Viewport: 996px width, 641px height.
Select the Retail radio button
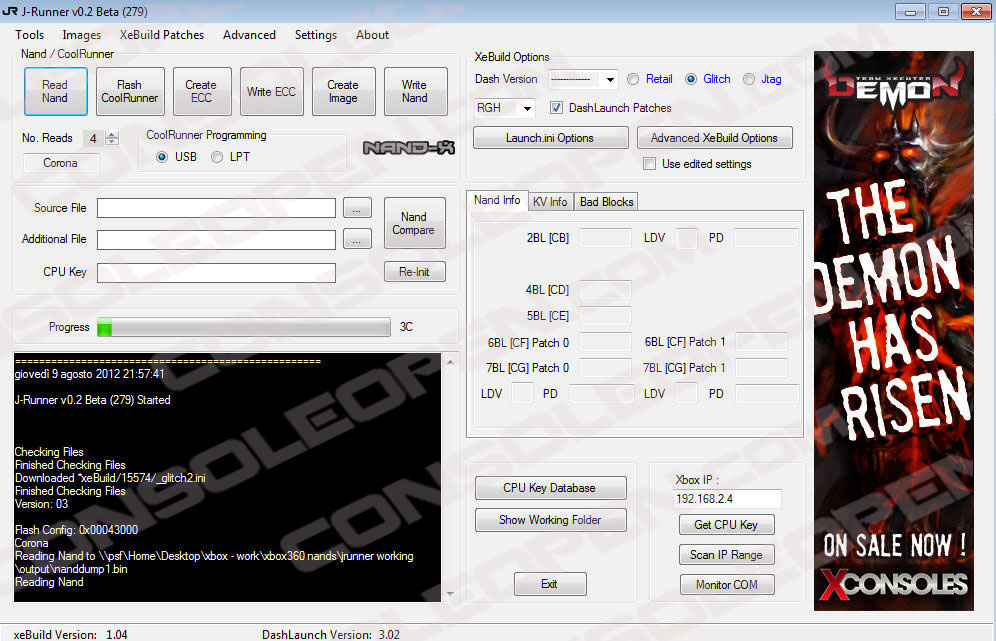tap(633, 79)
